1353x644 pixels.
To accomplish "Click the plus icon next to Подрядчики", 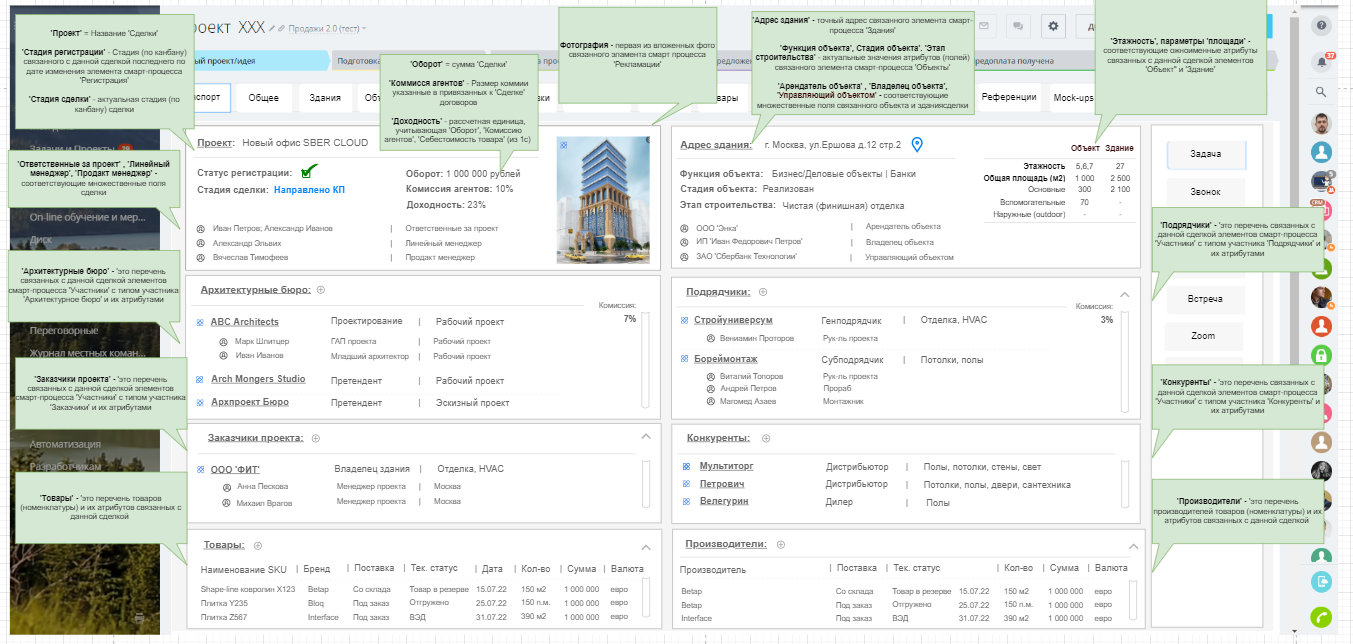I will 762,292.
